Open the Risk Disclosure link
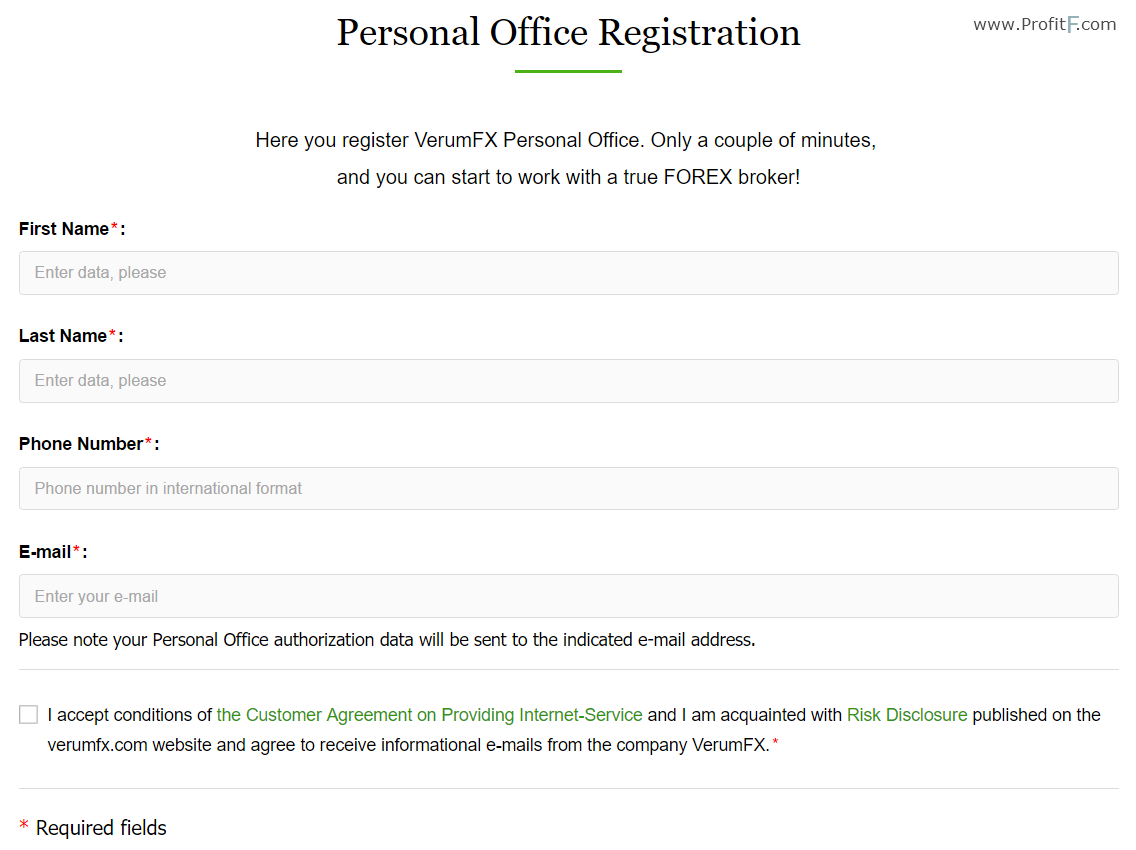 click(x=907, y=715)
